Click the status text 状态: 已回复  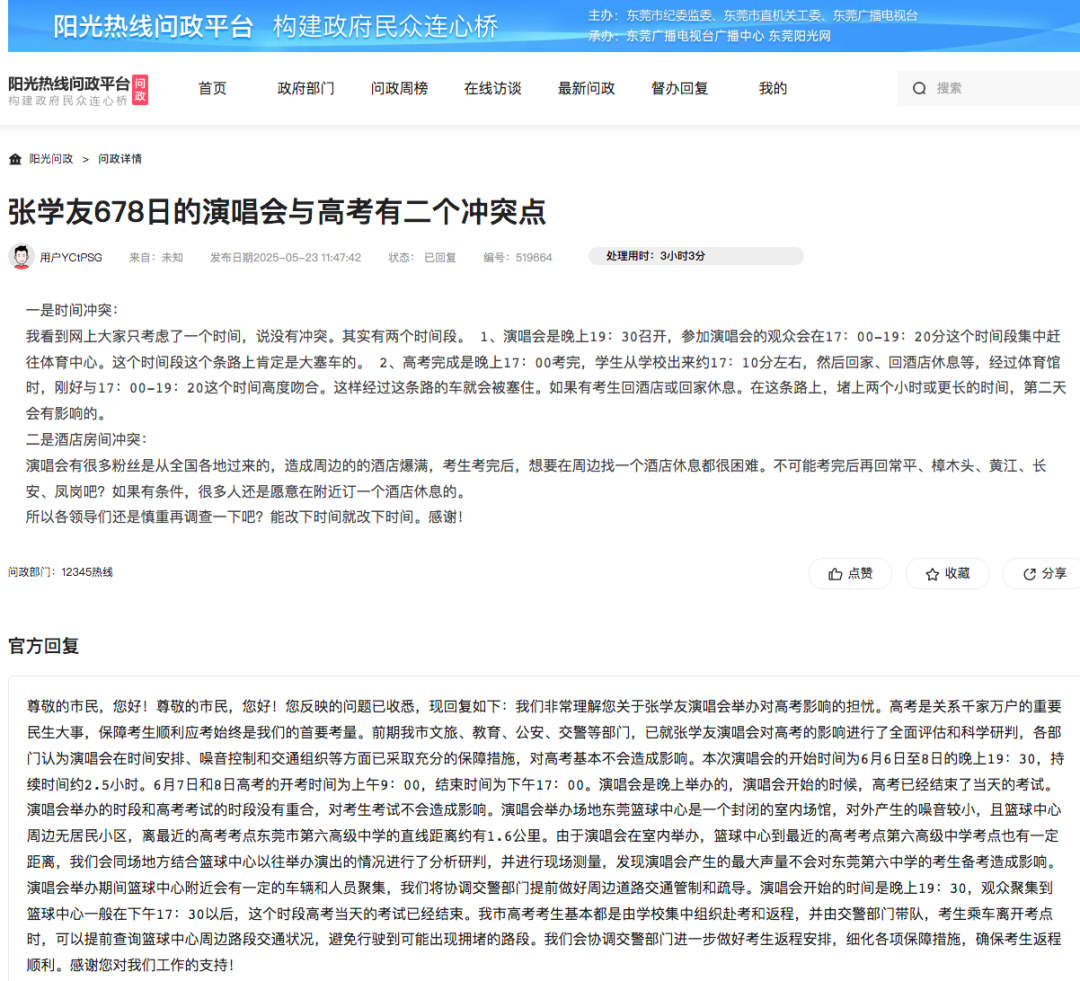point(422,258)
